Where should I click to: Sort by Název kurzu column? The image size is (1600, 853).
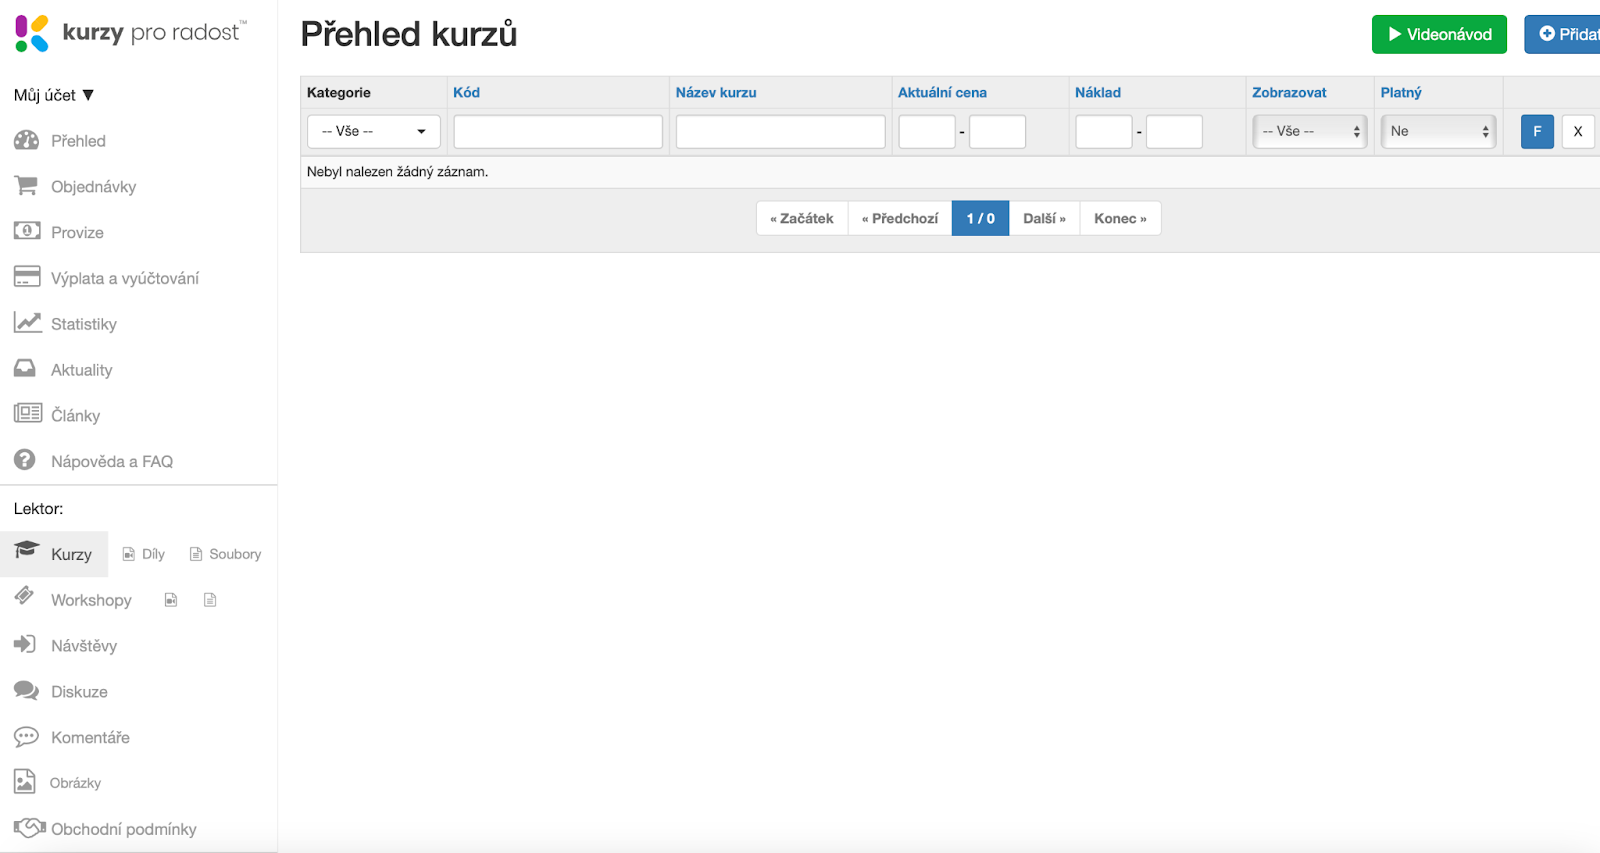[716, 92]
